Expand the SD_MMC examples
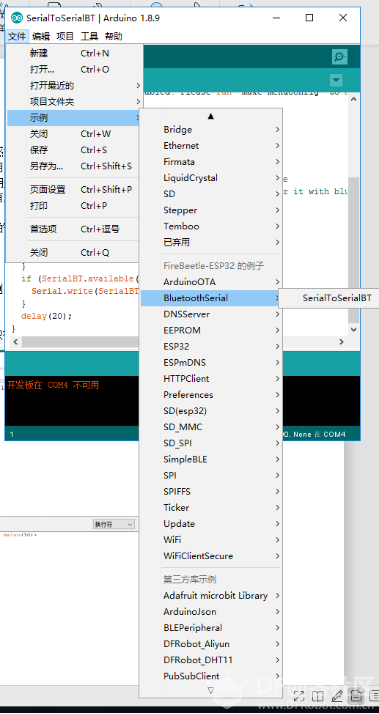379x714 pixels. pyautogui.click(x=211, y=427)
